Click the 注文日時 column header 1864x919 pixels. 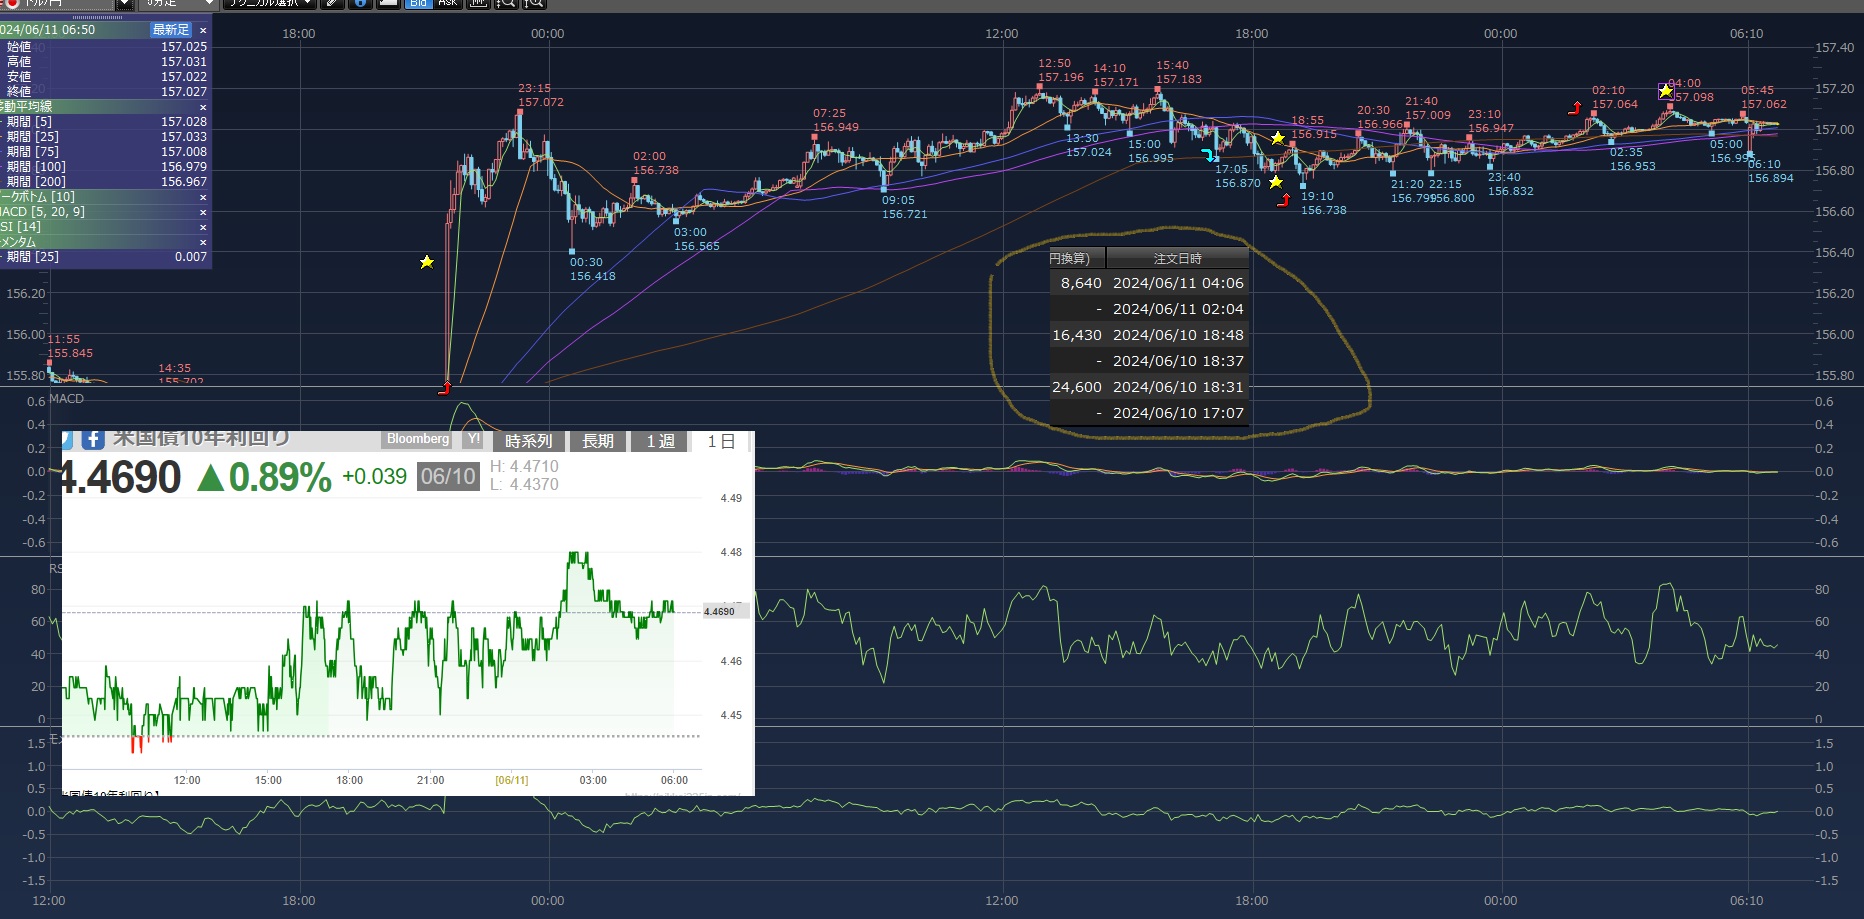[1177, 259]
